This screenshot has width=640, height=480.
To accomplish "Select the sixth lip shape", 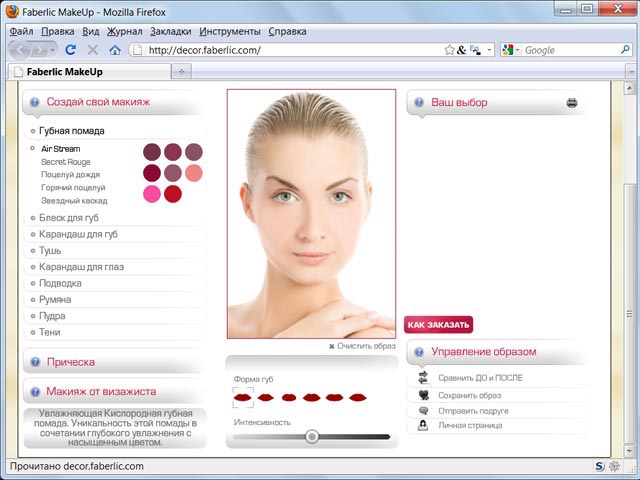I will [358, 397].
